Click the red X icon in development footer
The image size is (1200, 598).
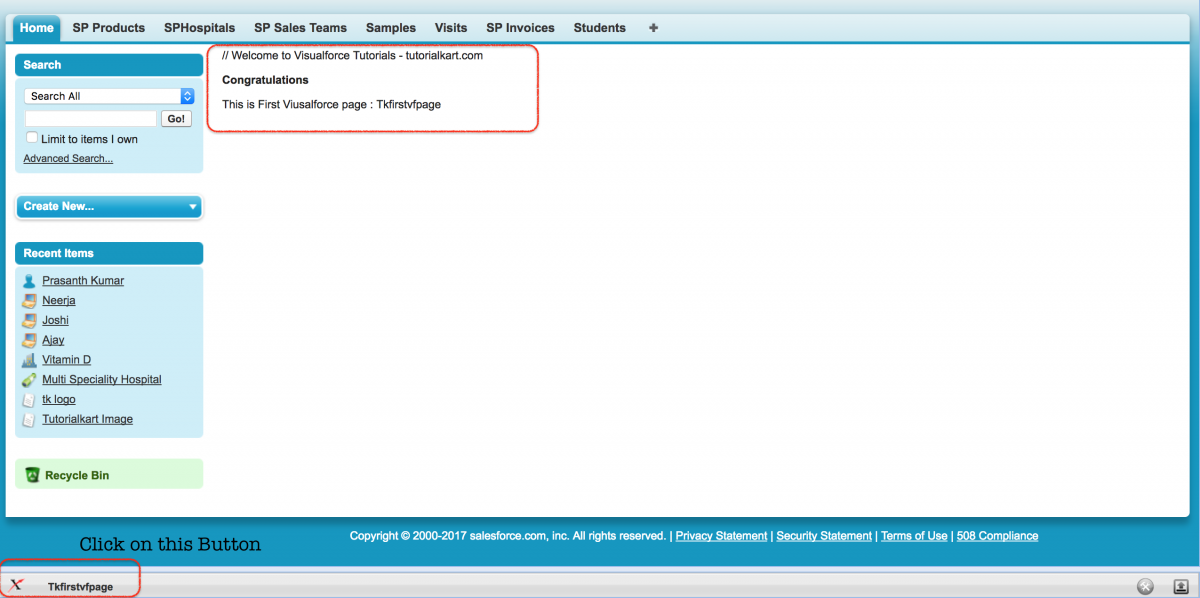(16, 586)
